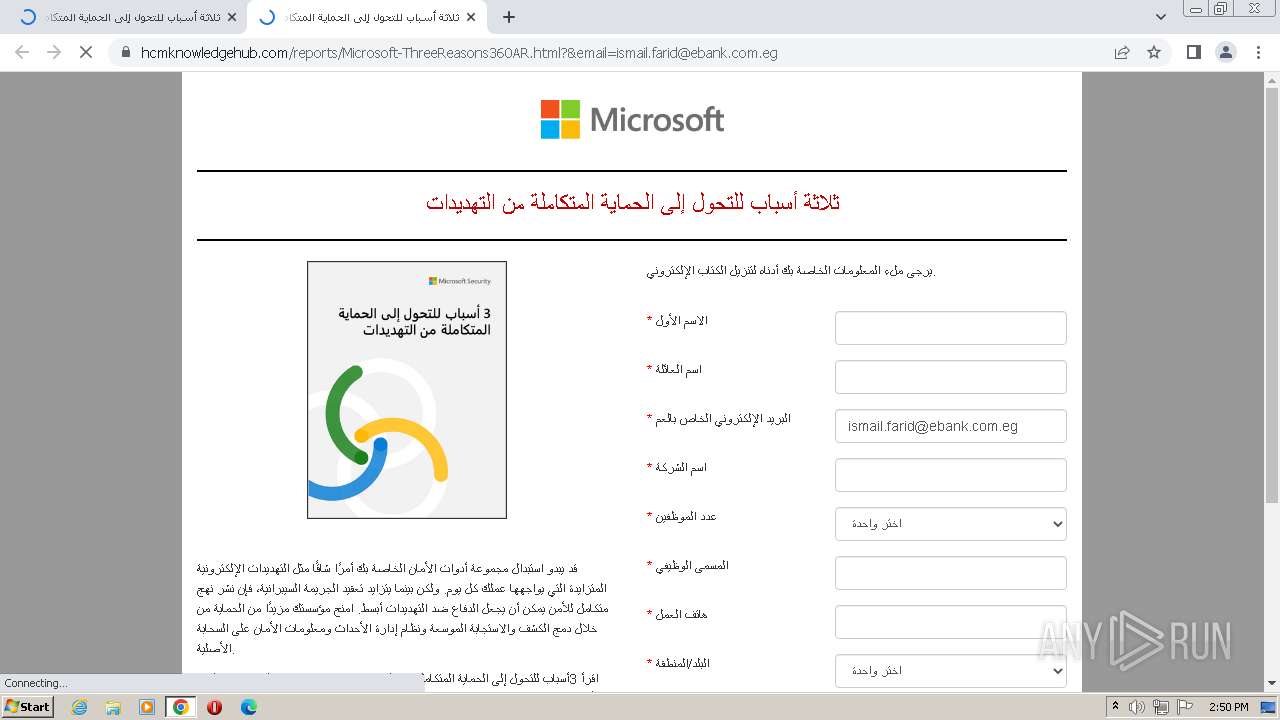Open the country/region (البلد/المنطقة) dropdown

pyautogui.click(x=951, y=671)
